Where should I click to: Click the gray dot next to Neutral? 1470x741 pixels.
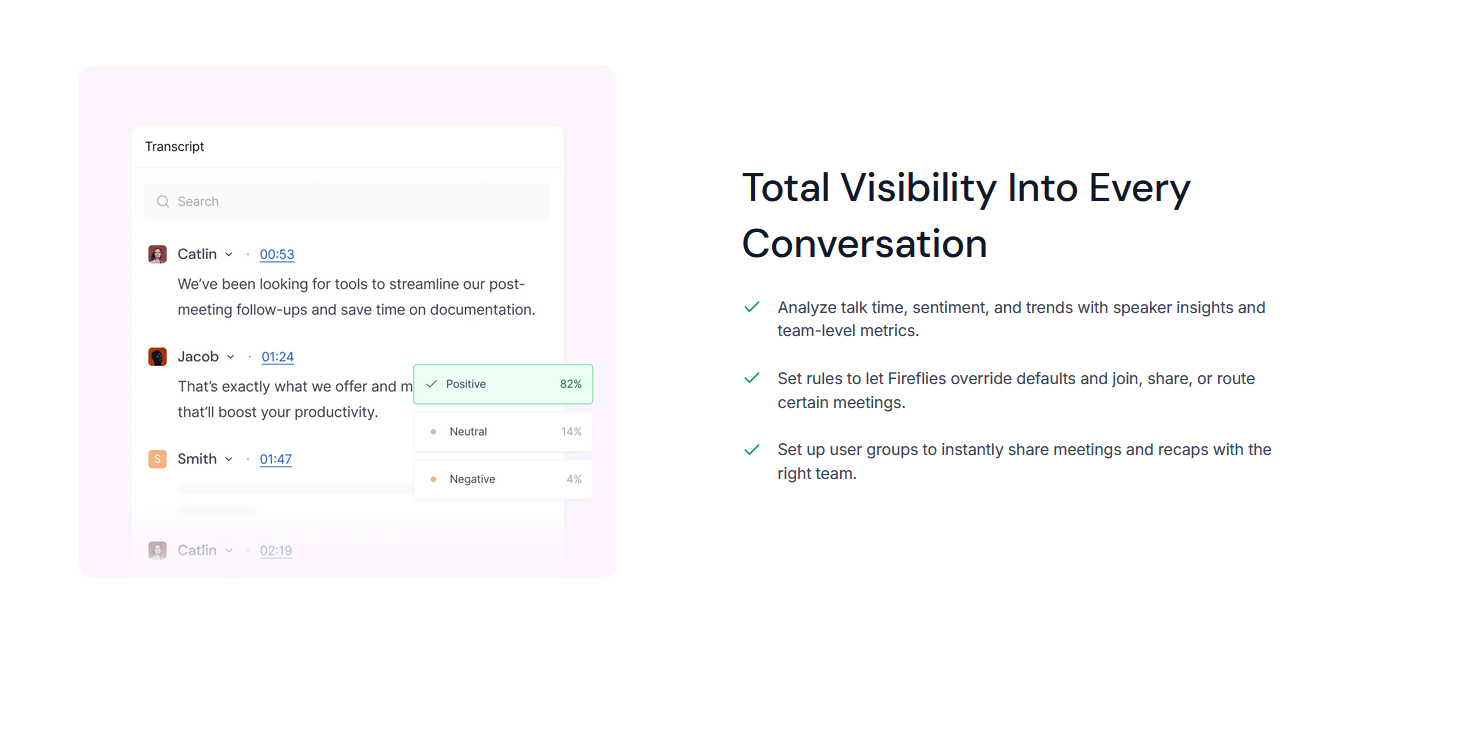tap(433, 432)
